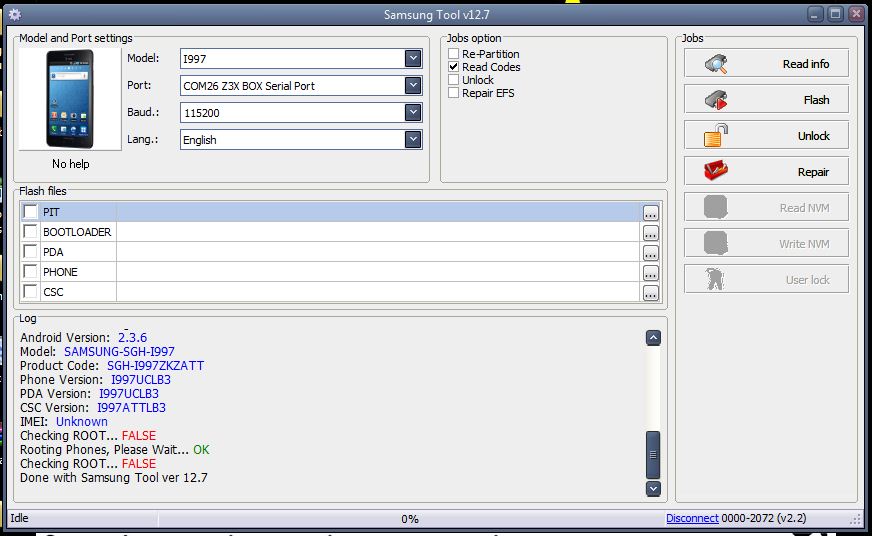The width and height of the screenshot is (872, 536).
Task: Click the 0% progress bar
Action: click(410, 519)
